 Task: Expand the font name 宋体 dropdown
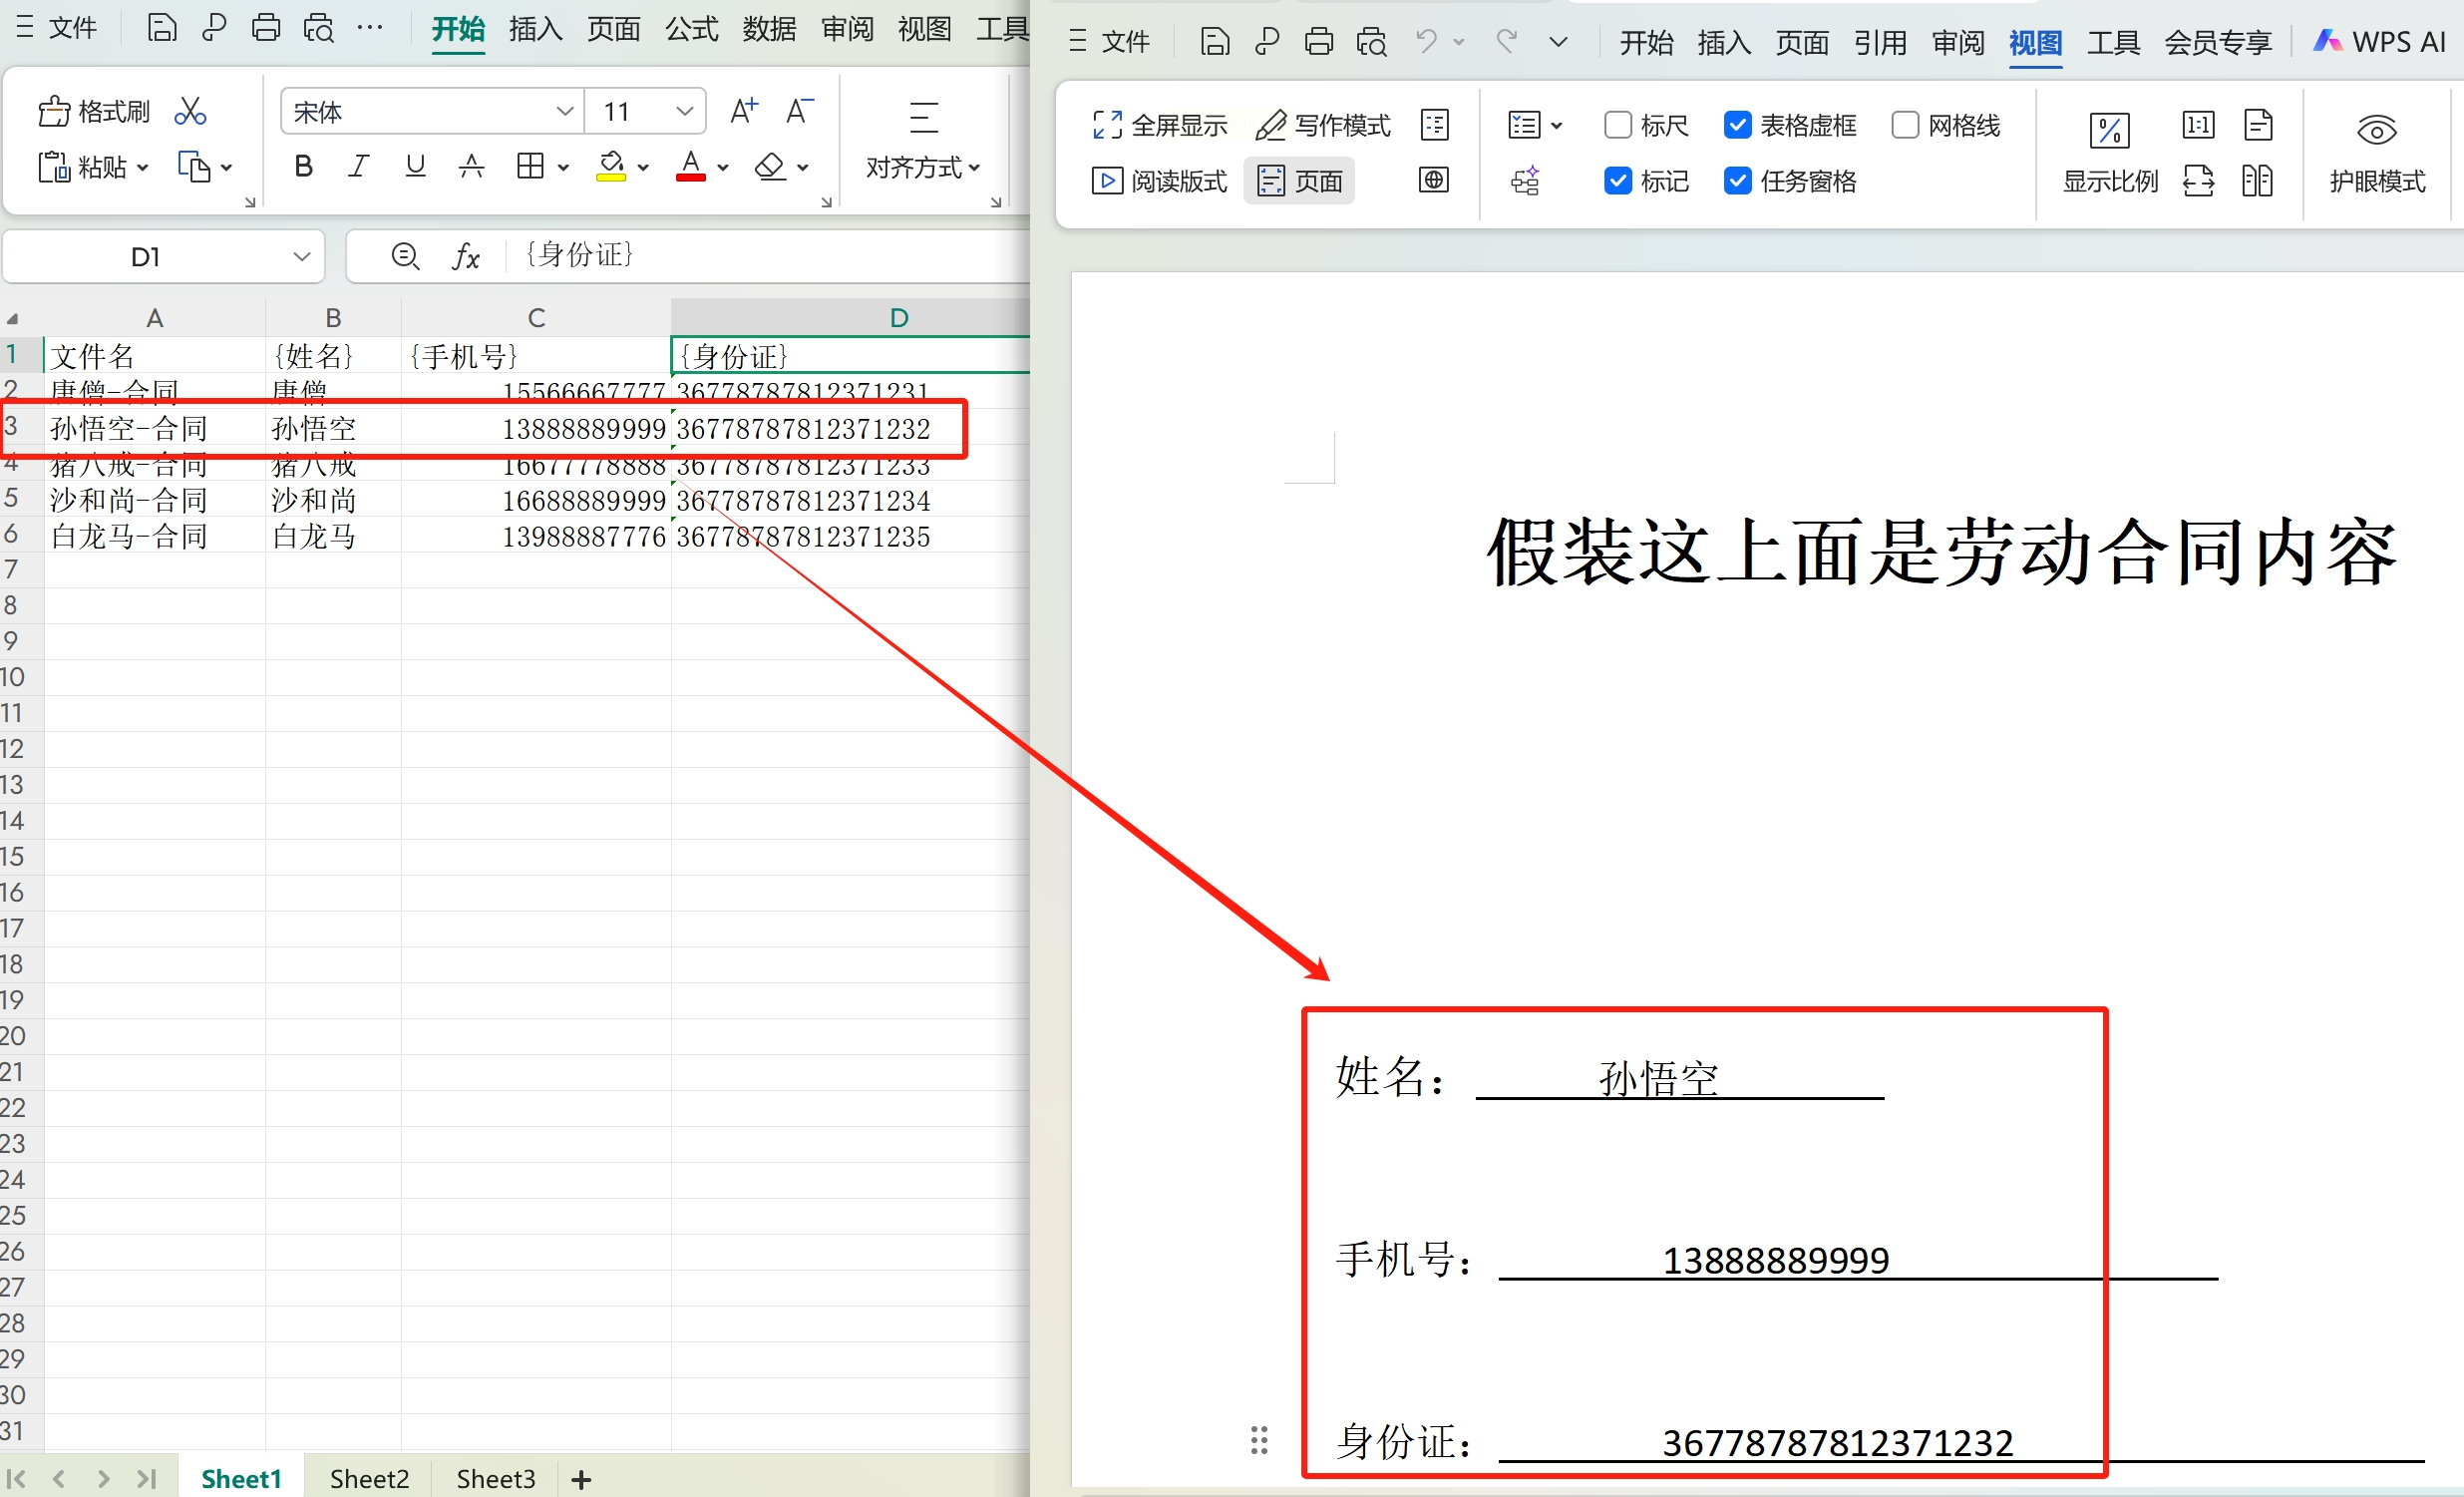click(x=565, y=111)
